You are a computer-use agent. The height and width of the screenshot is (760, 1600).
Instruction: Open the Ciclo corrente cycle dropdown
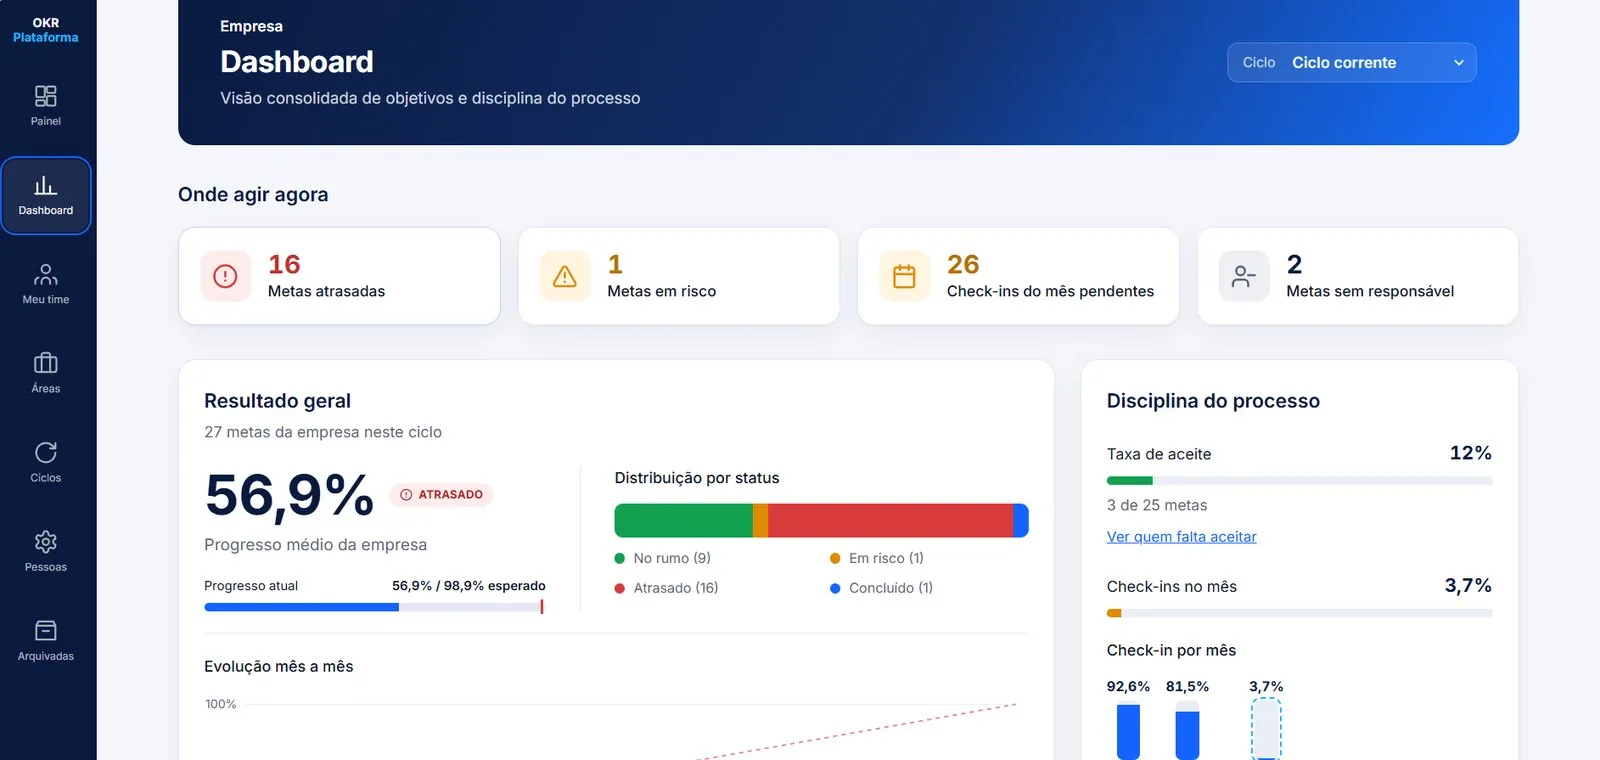click(x=1352, y=62)
